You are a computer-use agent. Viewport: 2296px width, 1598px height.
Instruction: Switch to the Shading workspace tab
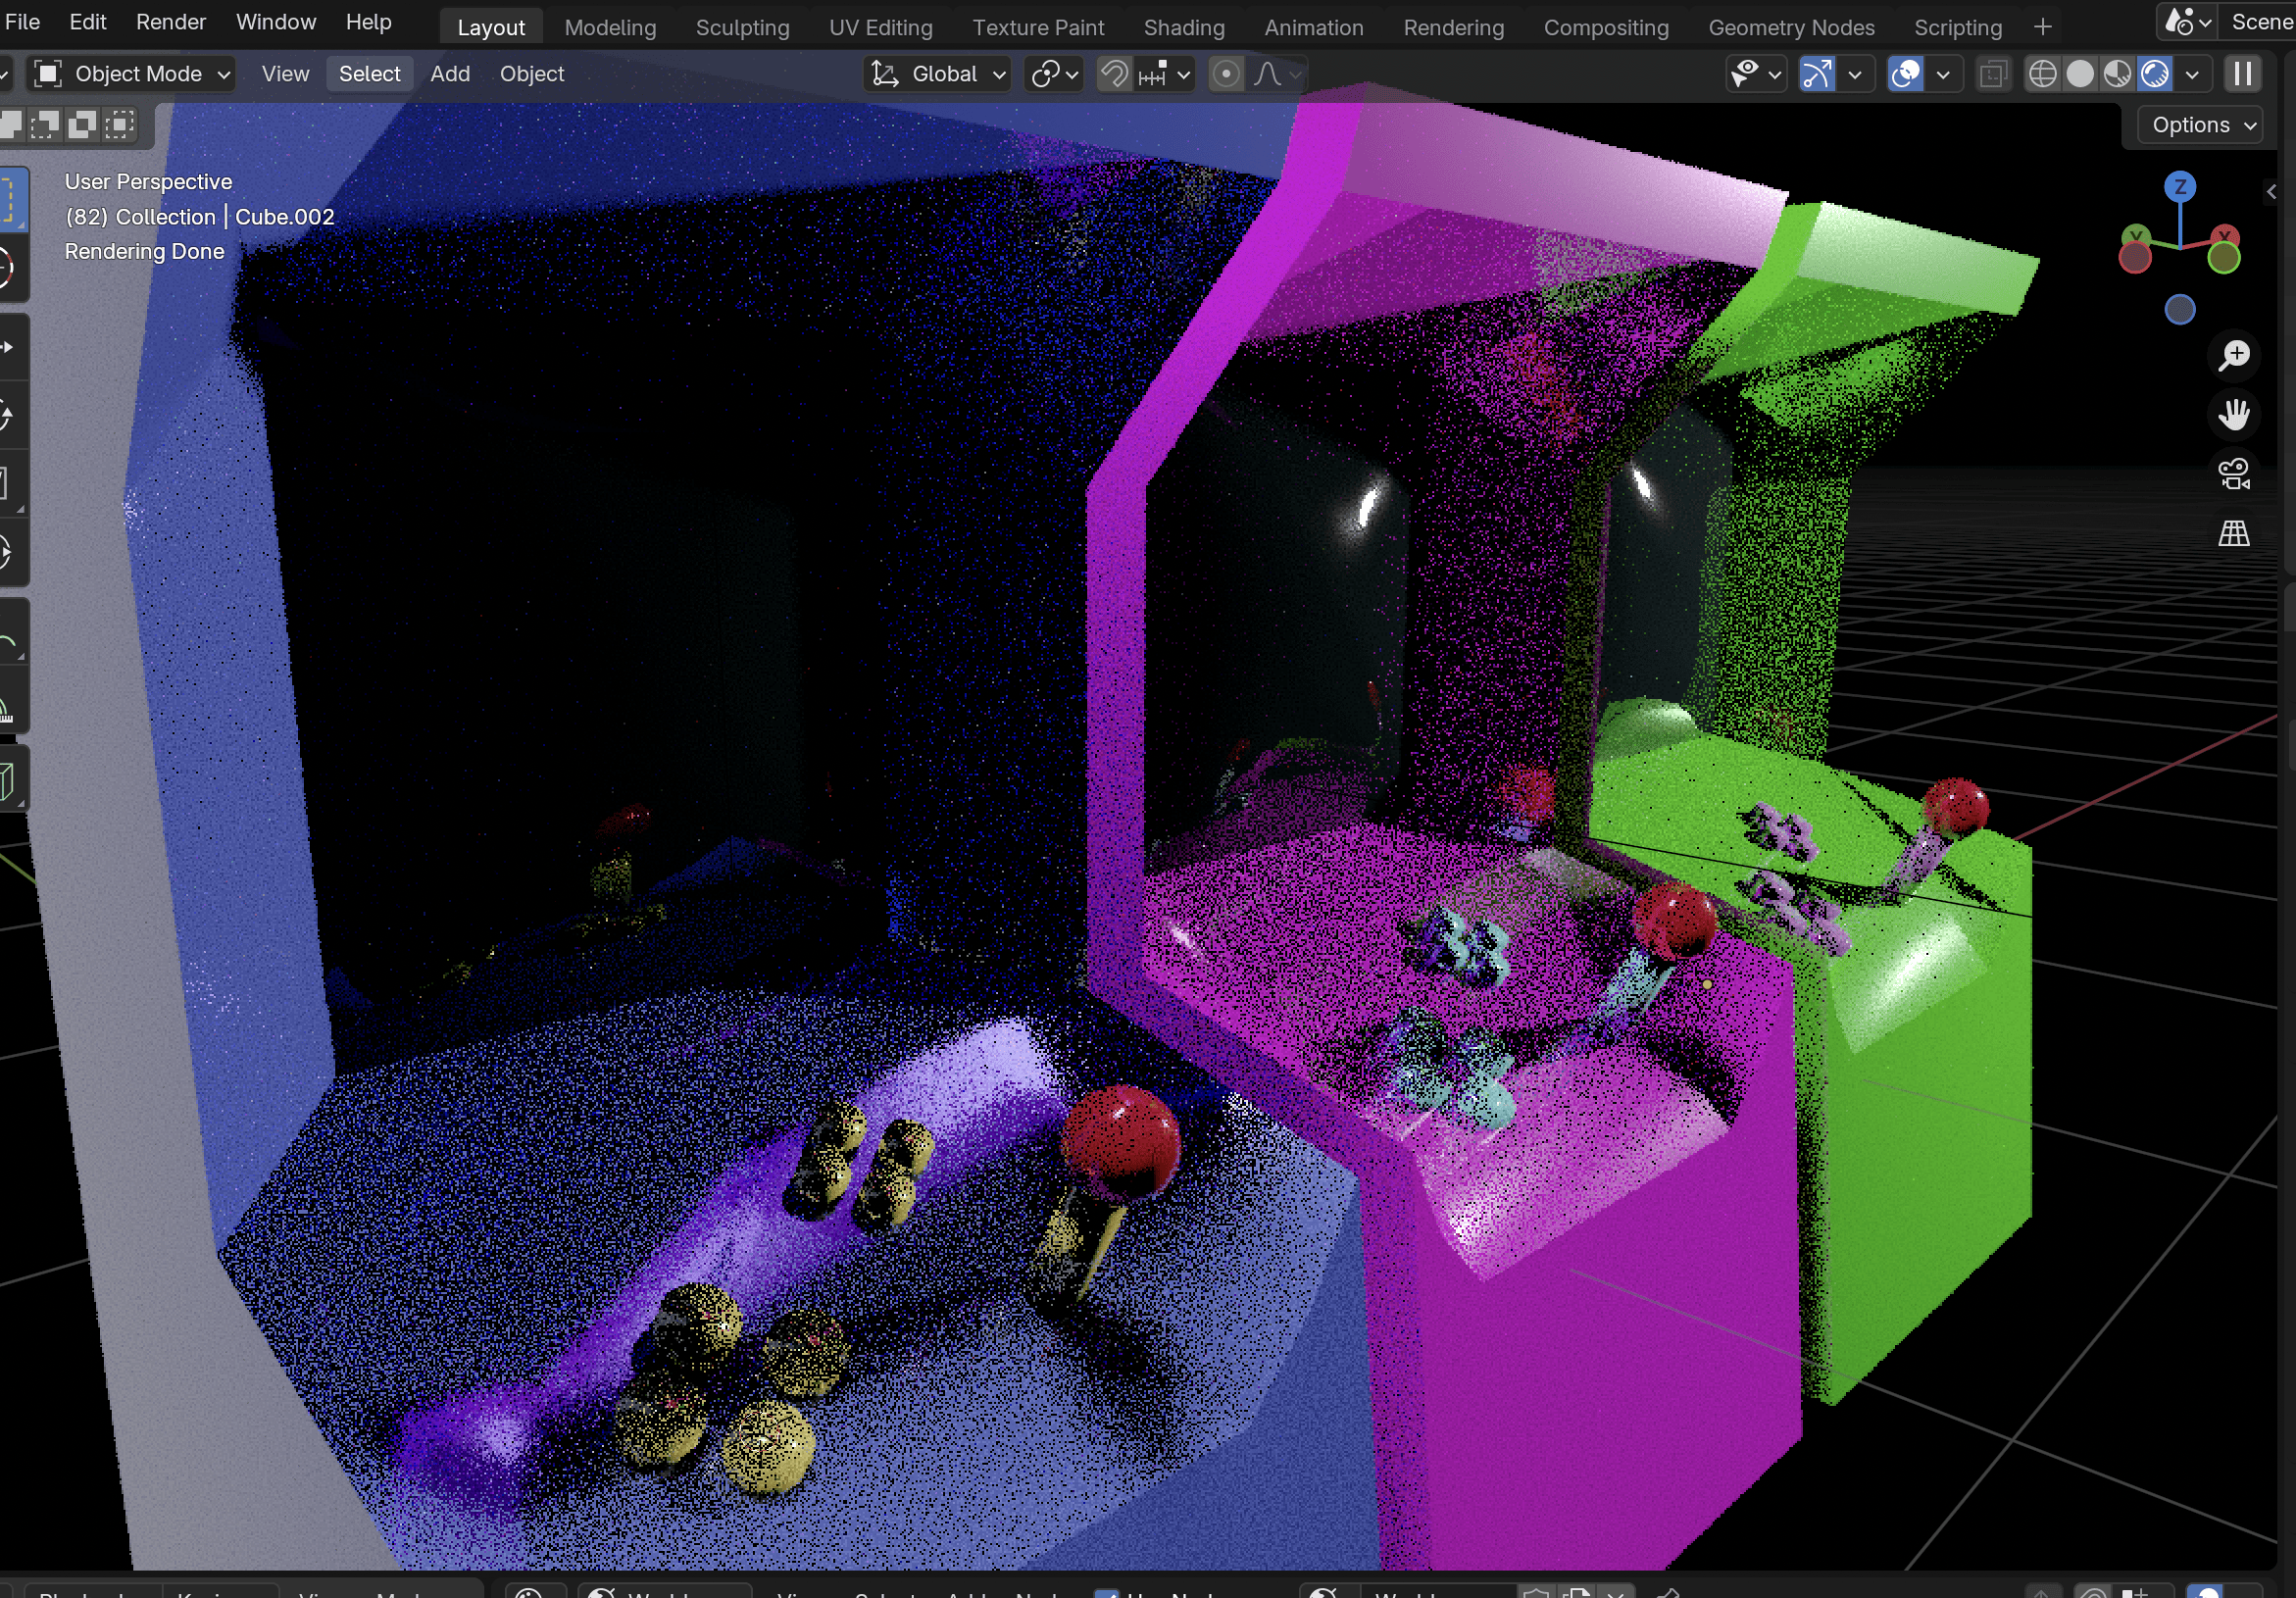pyautogui.click(x=1184, y=27)
